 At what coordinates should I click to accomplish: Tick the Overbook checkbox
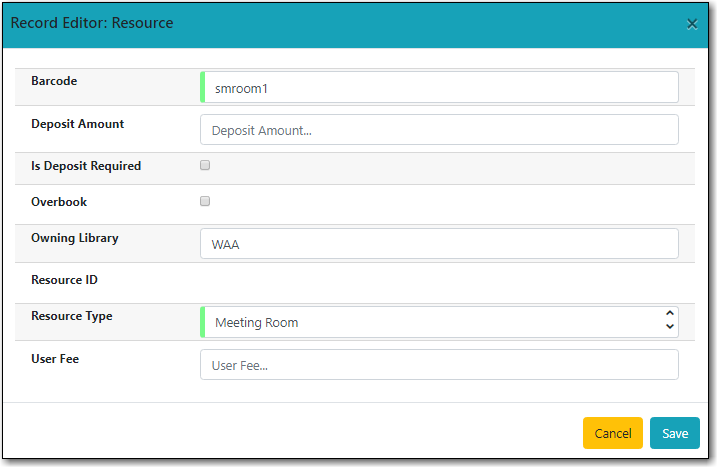pyautogui.click(x=205, y=201)
